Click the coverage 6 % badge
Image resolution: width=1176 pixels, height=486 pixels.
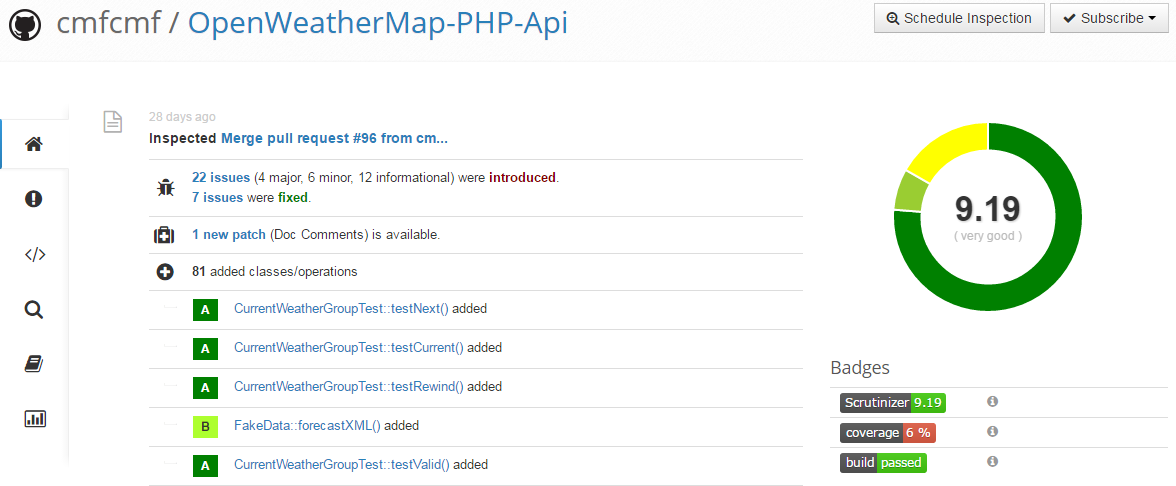coord(888,433)
